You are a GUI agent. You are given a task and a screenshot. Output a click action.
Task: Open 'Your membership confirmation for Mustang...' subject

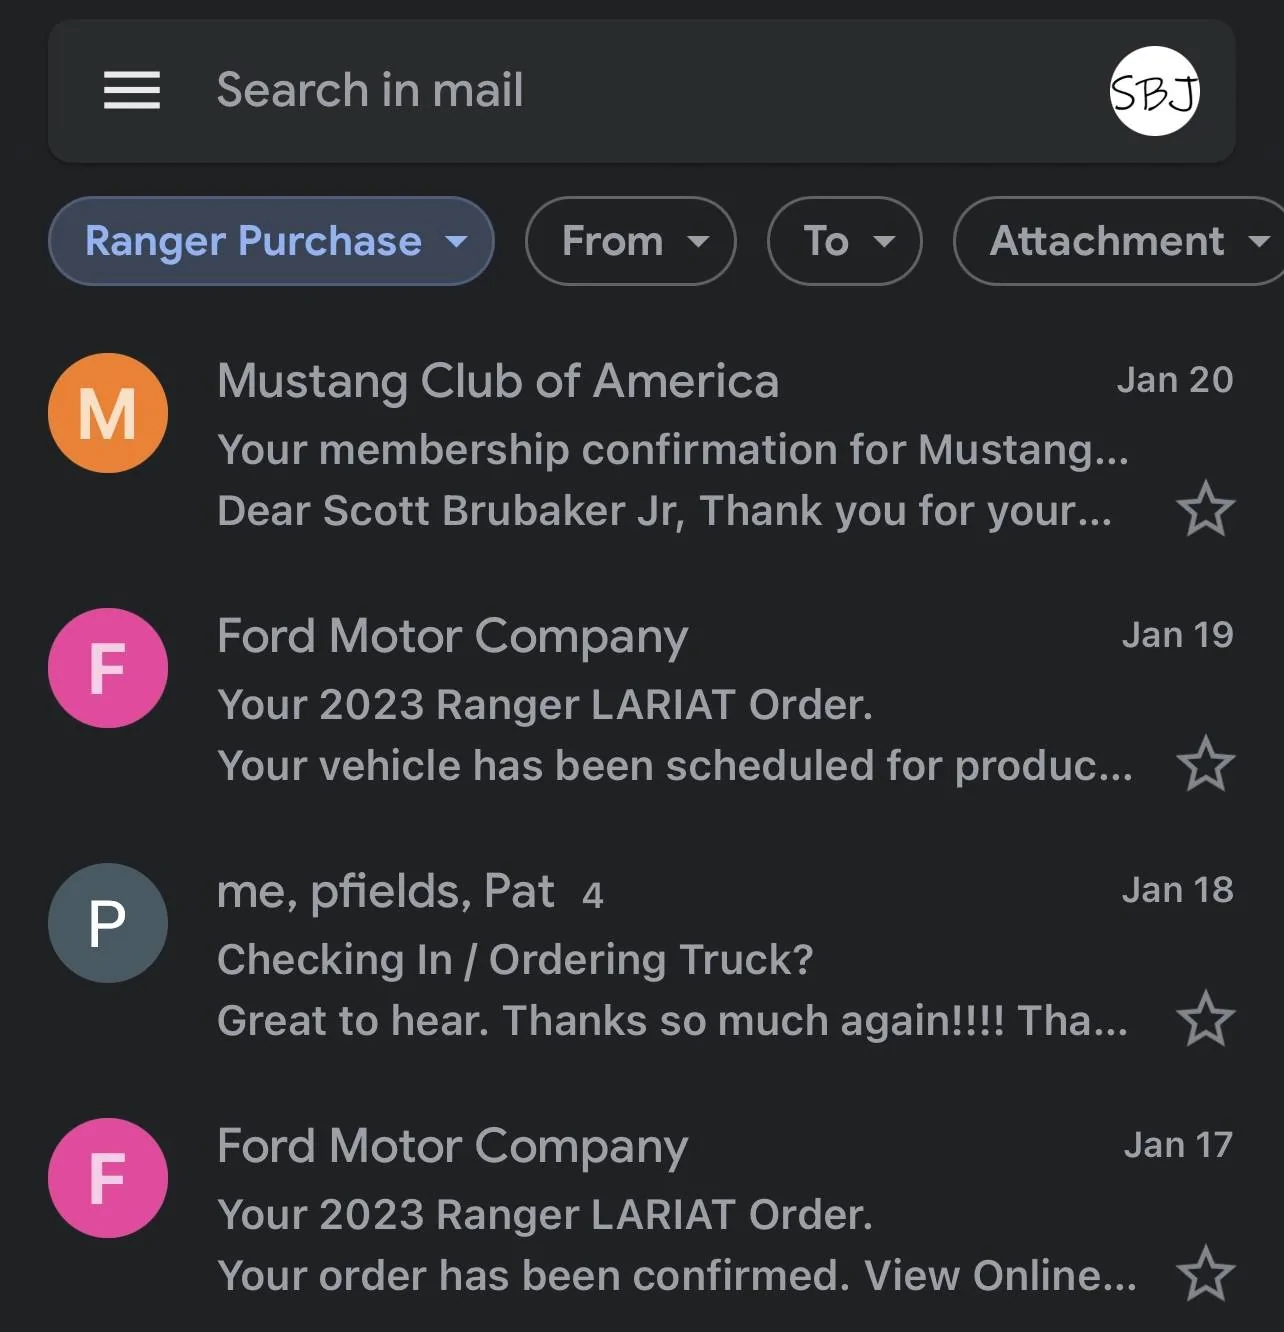coord(673,450)
